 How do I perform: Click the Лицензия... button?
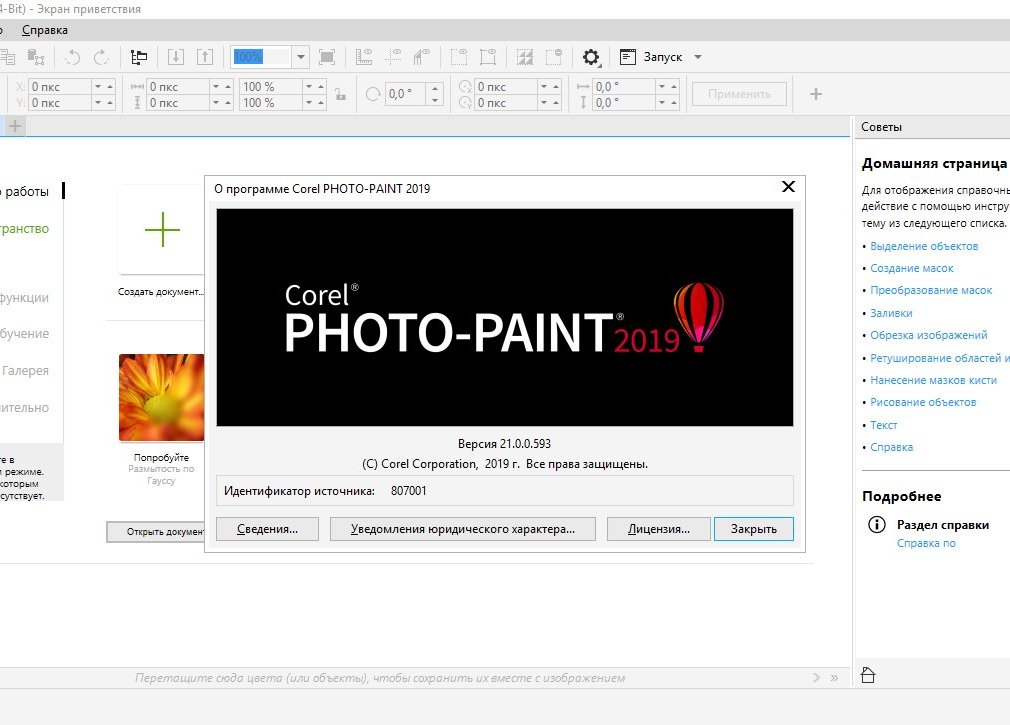coord(658,529)
